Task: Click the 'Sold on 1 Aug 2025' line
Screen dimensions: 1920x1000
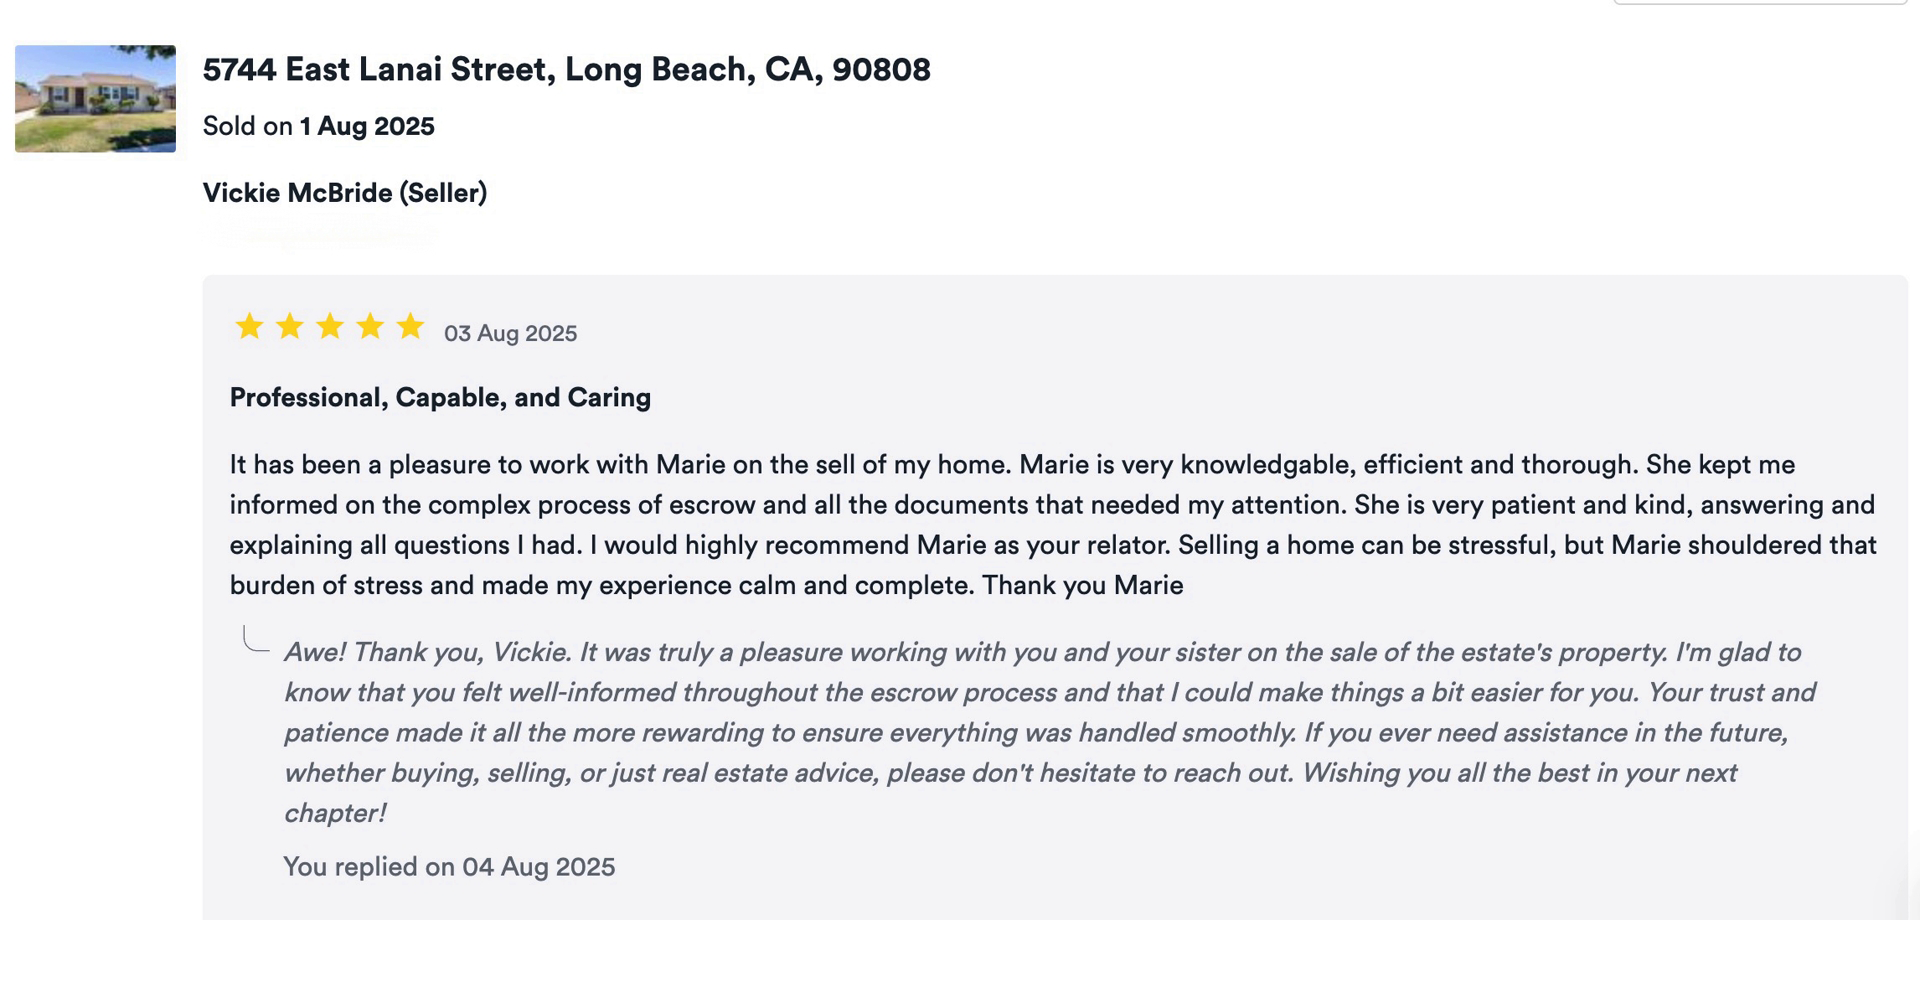Action: tap(318, 127)
